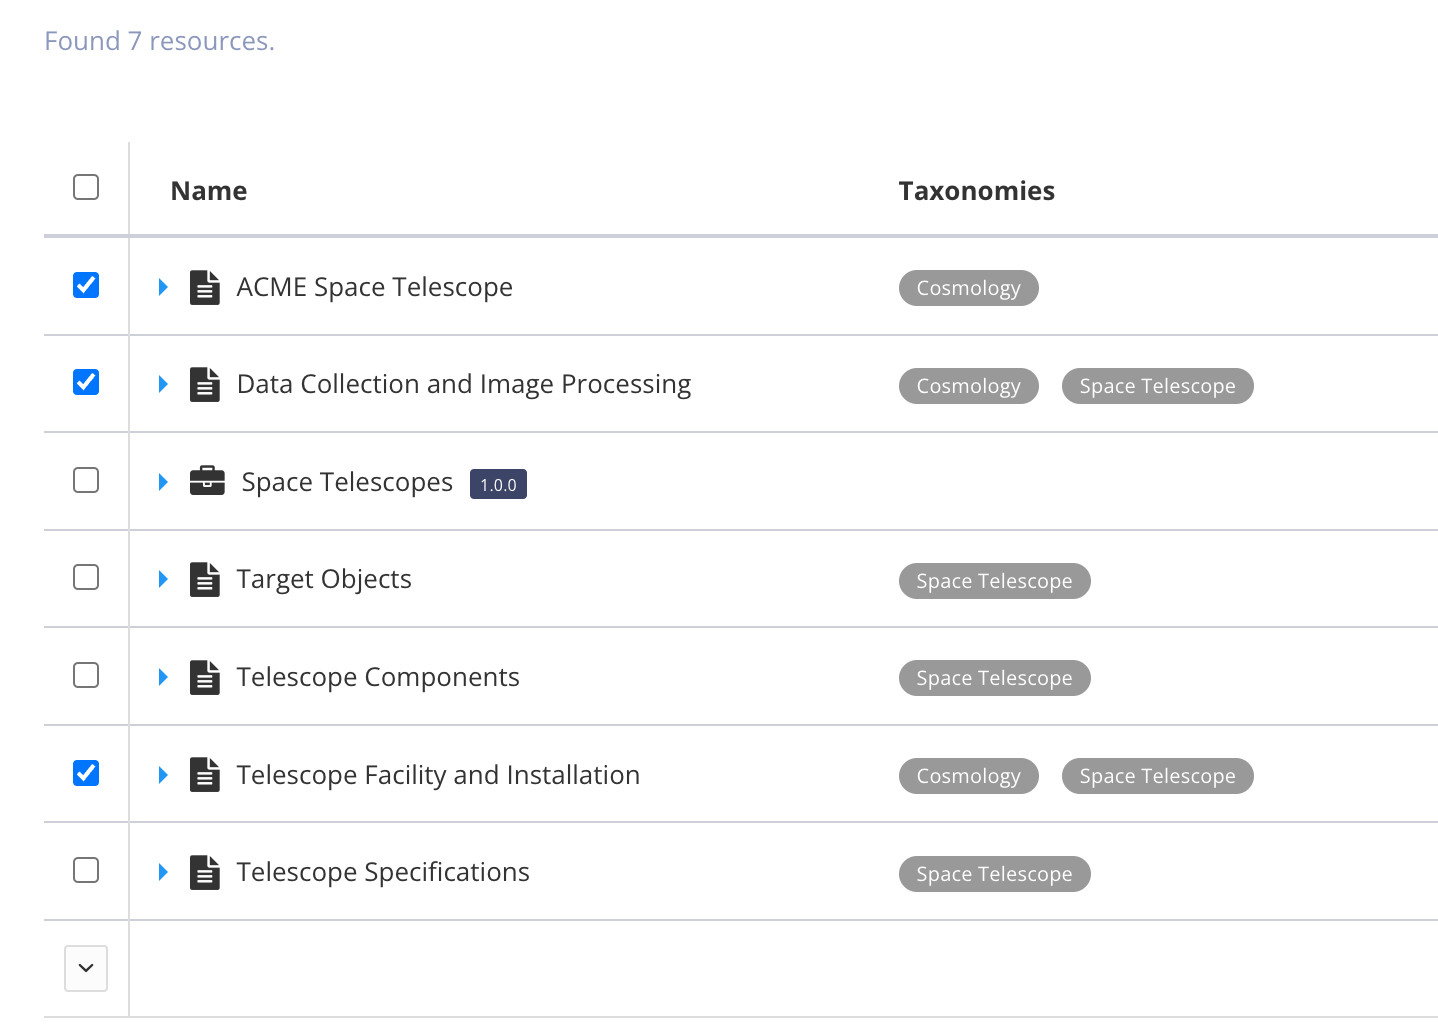
Task: Click the Taxonomies column header
Action: [x=976, y=190]
